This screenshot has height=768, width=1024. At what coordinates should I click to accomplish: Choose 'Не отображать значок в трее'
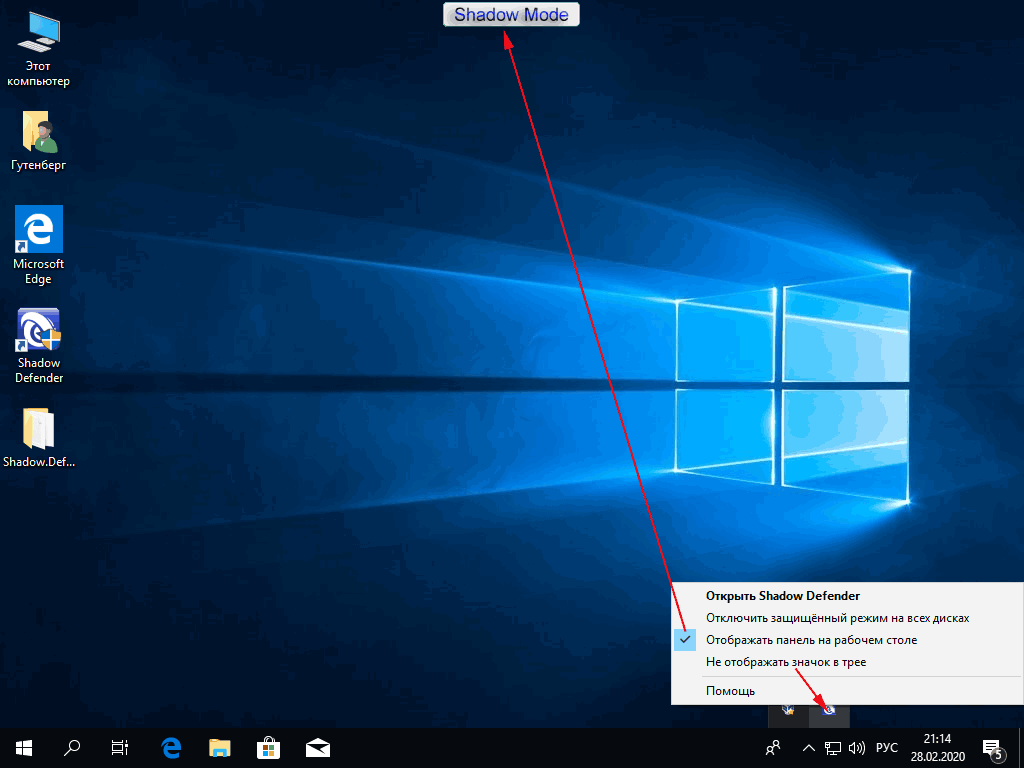848,662
